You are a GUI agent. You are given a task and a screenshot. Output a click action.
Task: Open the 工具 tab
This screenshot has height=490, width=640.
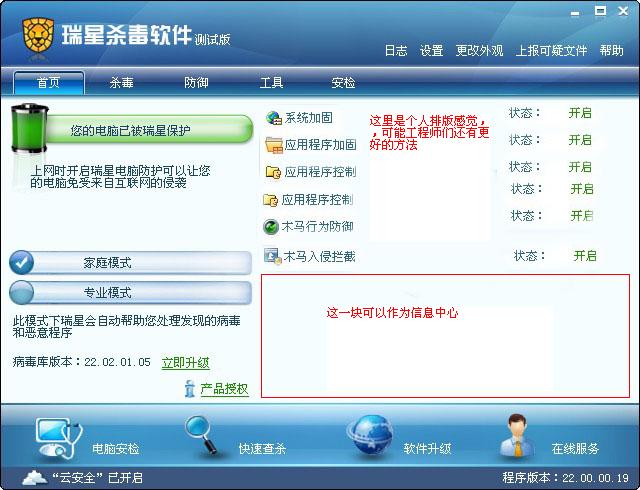tap(271, 83)
